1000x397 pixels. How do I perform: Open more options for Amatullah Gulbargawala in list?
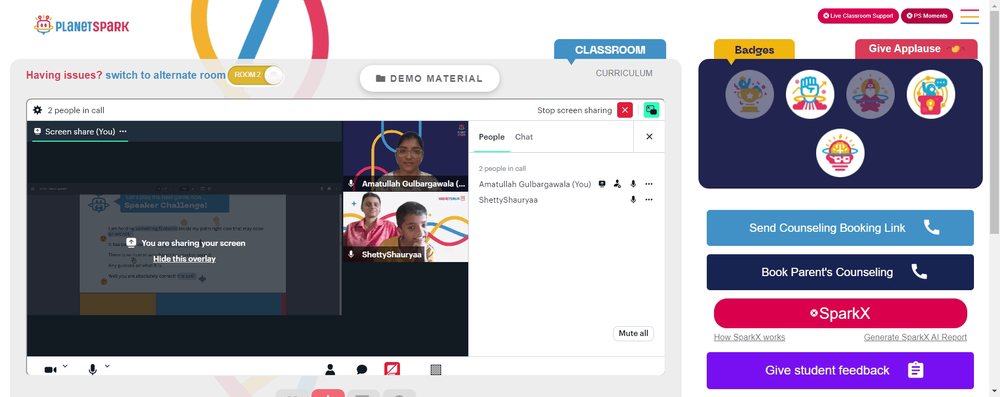649,184
